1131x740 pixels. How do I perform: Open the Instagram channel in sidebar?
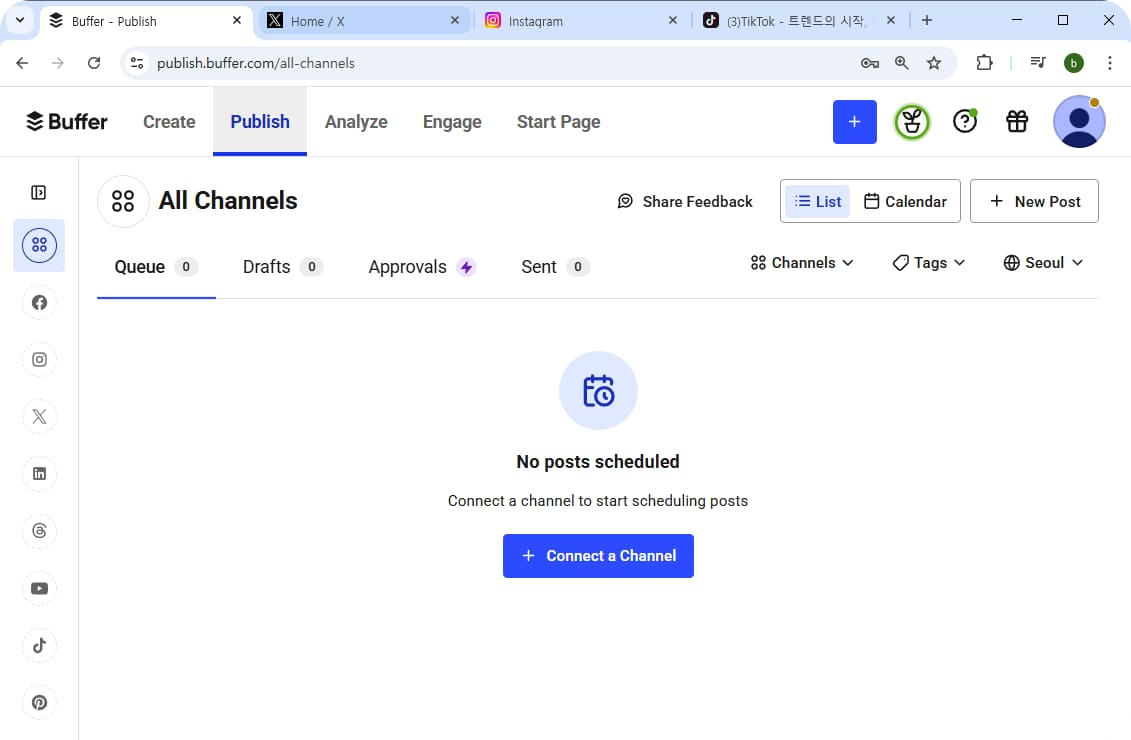click(39, 360)
